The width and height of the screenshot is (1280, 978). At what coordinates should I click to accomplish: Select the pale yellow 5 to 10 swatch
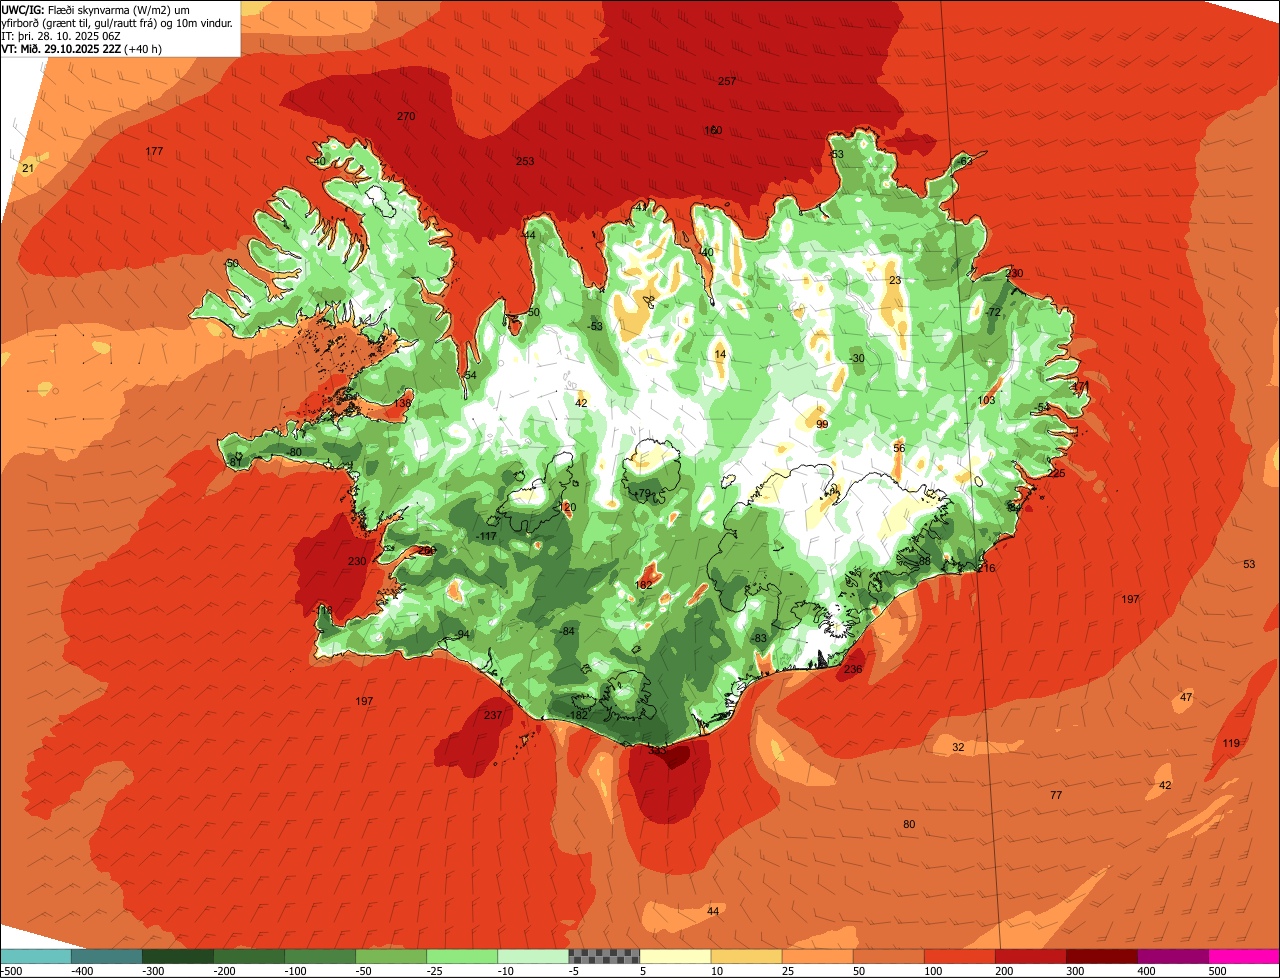pyautogui.click(x=674, y=956)
